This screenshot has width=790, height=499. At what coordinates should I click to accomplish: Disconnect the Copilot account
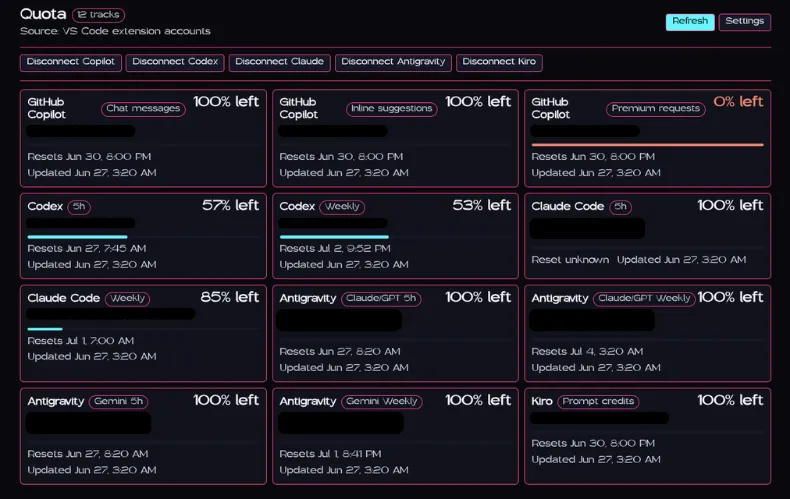[71, 63]
